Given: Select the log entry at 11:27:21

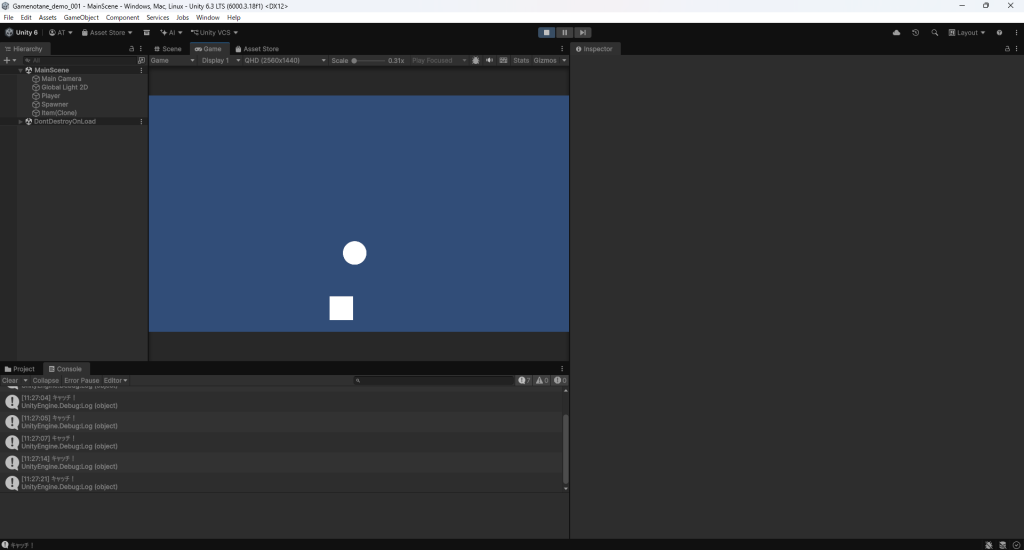Looking at the screenshot, I should (281, 483).
